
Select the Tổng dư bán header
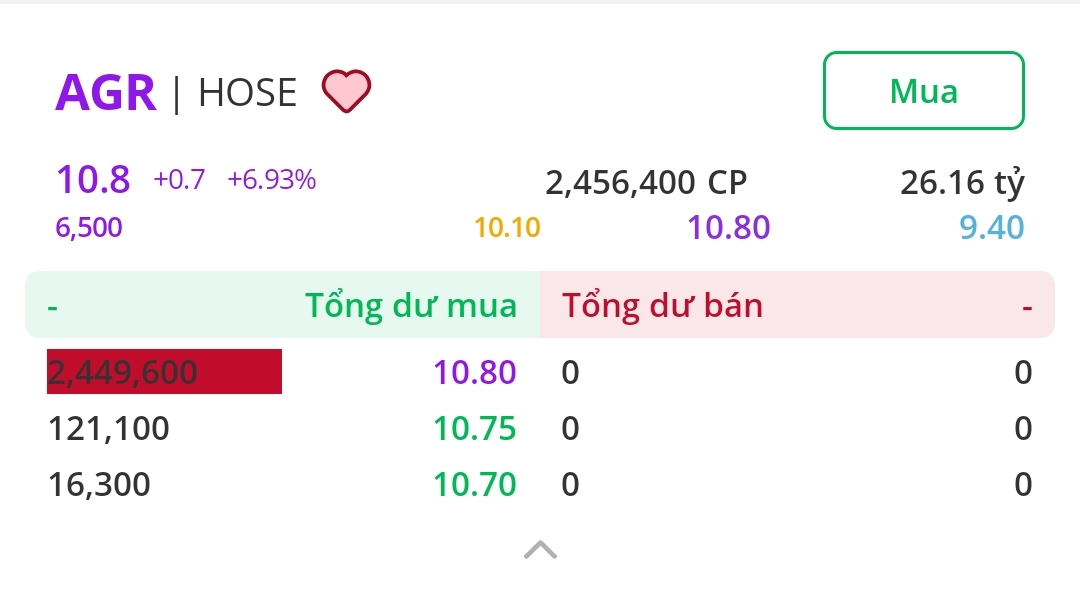[x=662, y=305]
